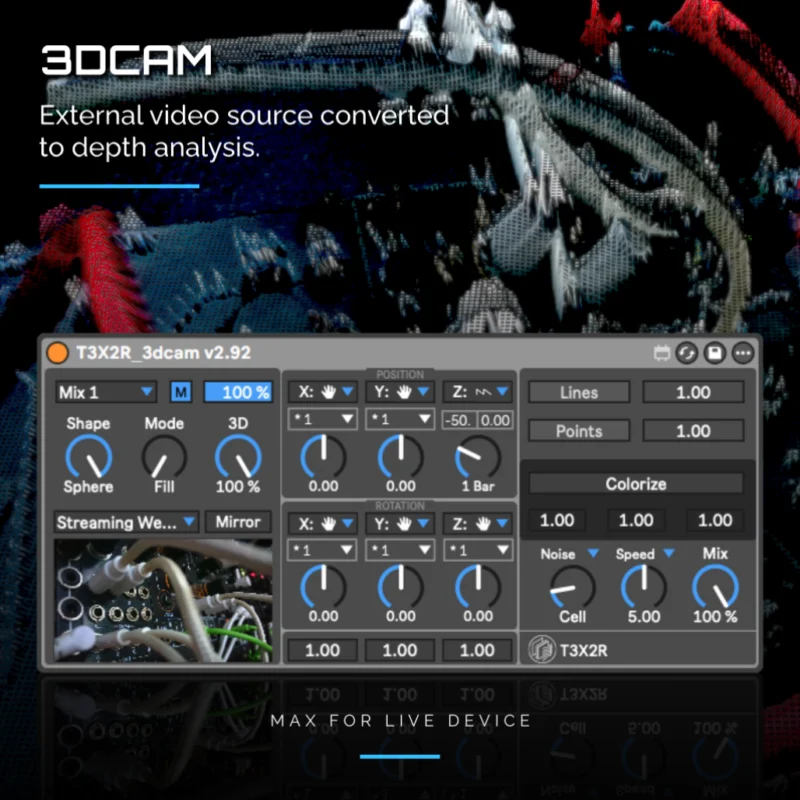800x800 pixels.
Task: Click the waveform icon for Position Z
Action: (483, 392)
